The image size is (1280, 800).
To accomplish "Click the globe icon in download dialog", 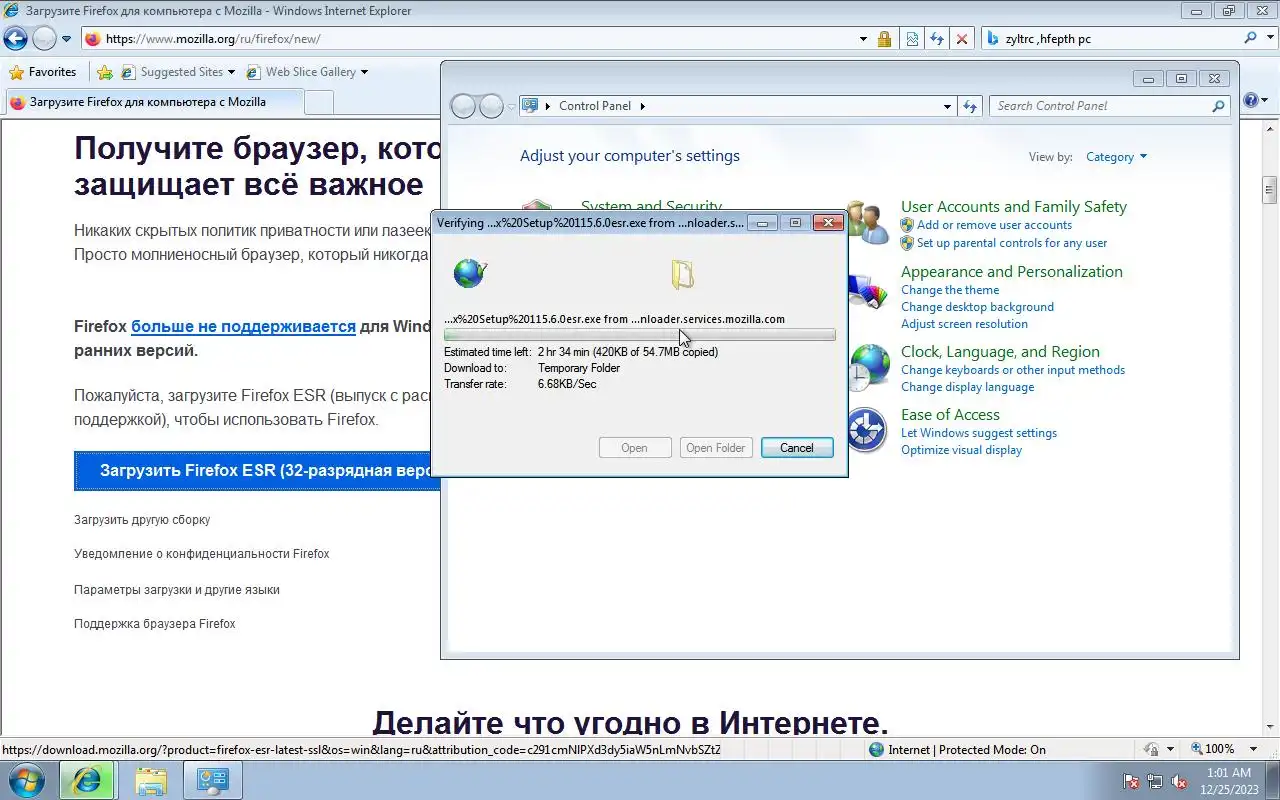I will coord(469,273).
